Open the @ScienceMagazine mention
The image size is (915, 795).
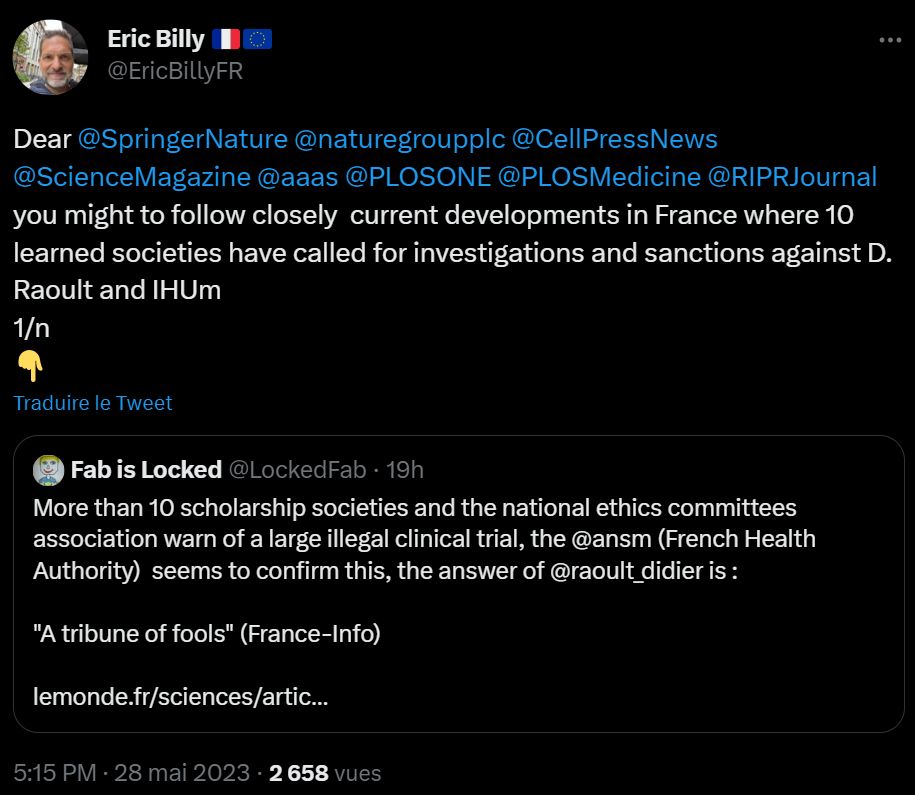pos(131,177)
